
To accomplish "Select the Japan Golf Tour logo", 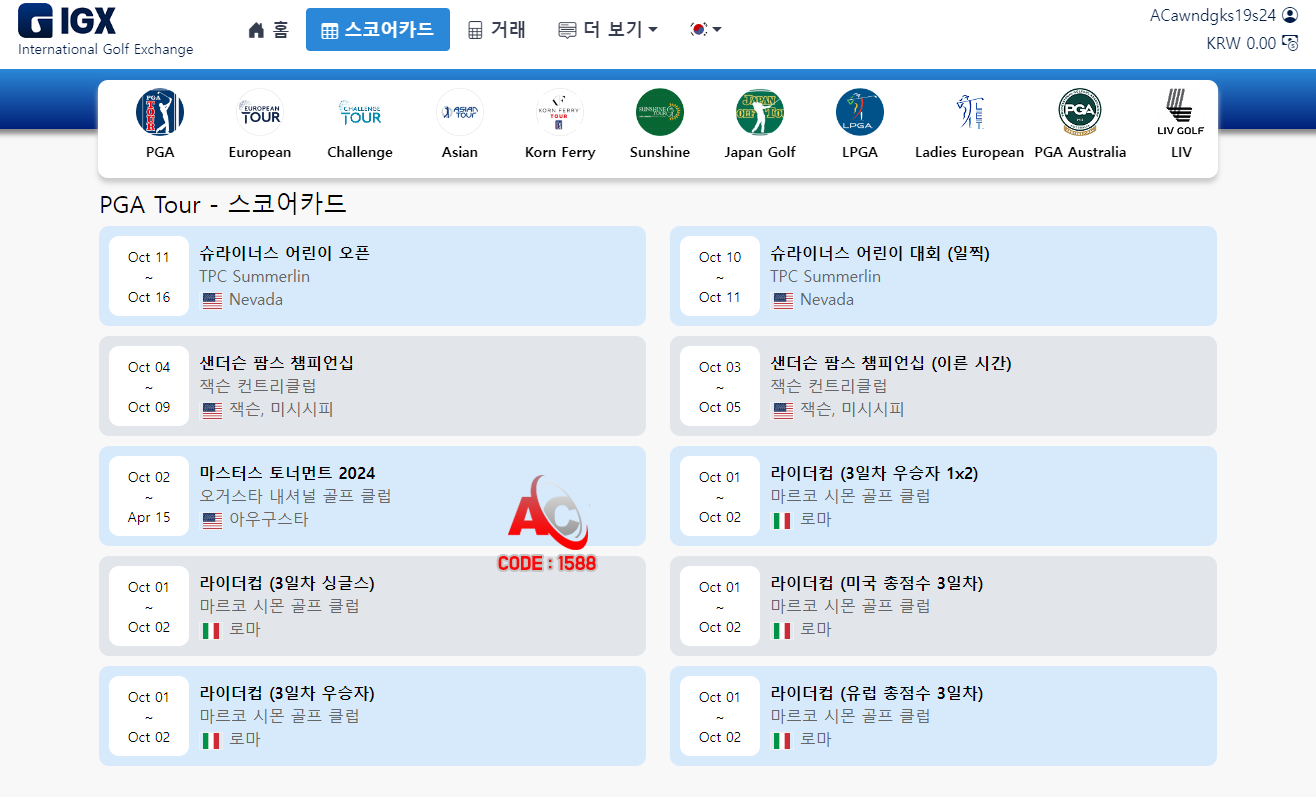I will pos(760,112).
